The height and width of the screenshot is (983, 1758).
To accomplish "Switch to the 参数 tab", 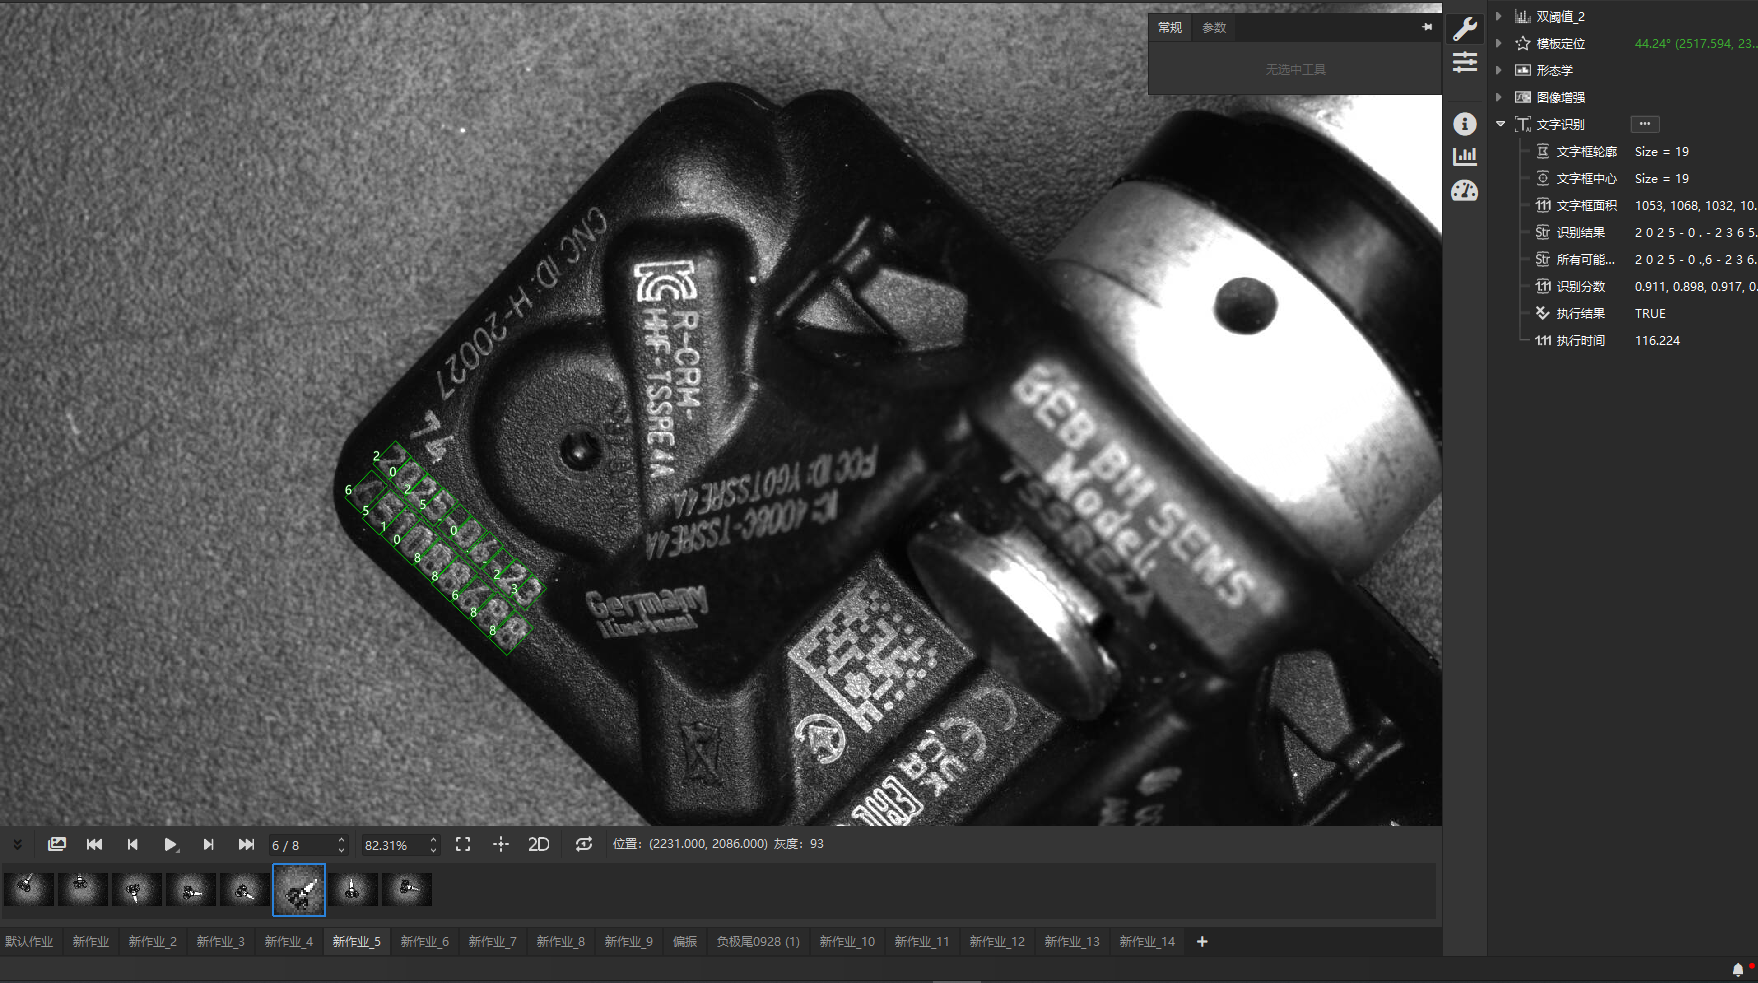I will coord(1214,27).
